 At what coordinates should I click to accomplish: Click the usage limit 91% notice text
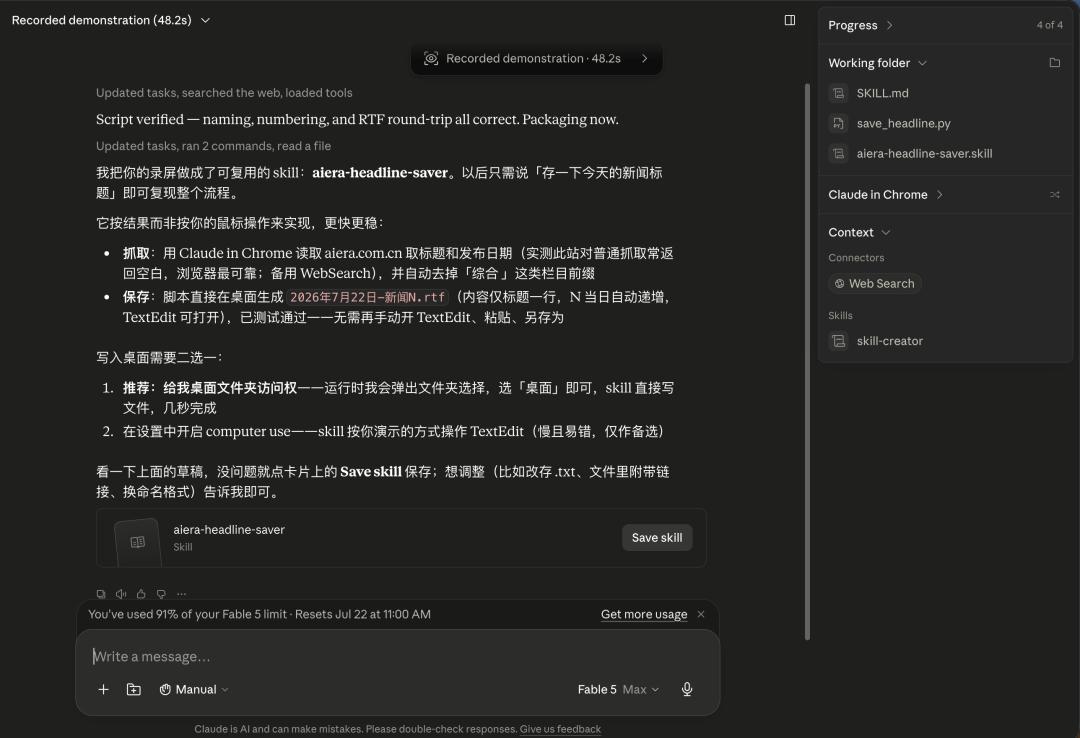point(259,614)
